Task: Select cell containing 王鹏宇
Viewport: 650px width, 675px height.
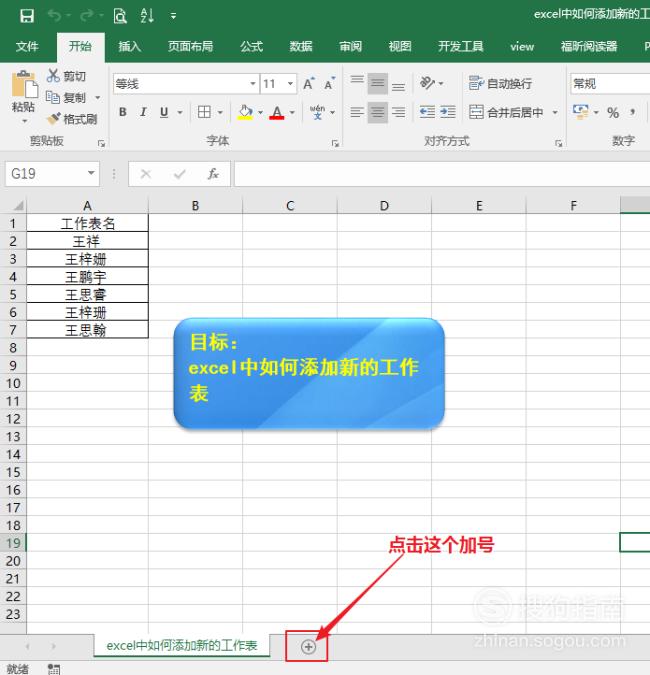Action: pos(87,277)
